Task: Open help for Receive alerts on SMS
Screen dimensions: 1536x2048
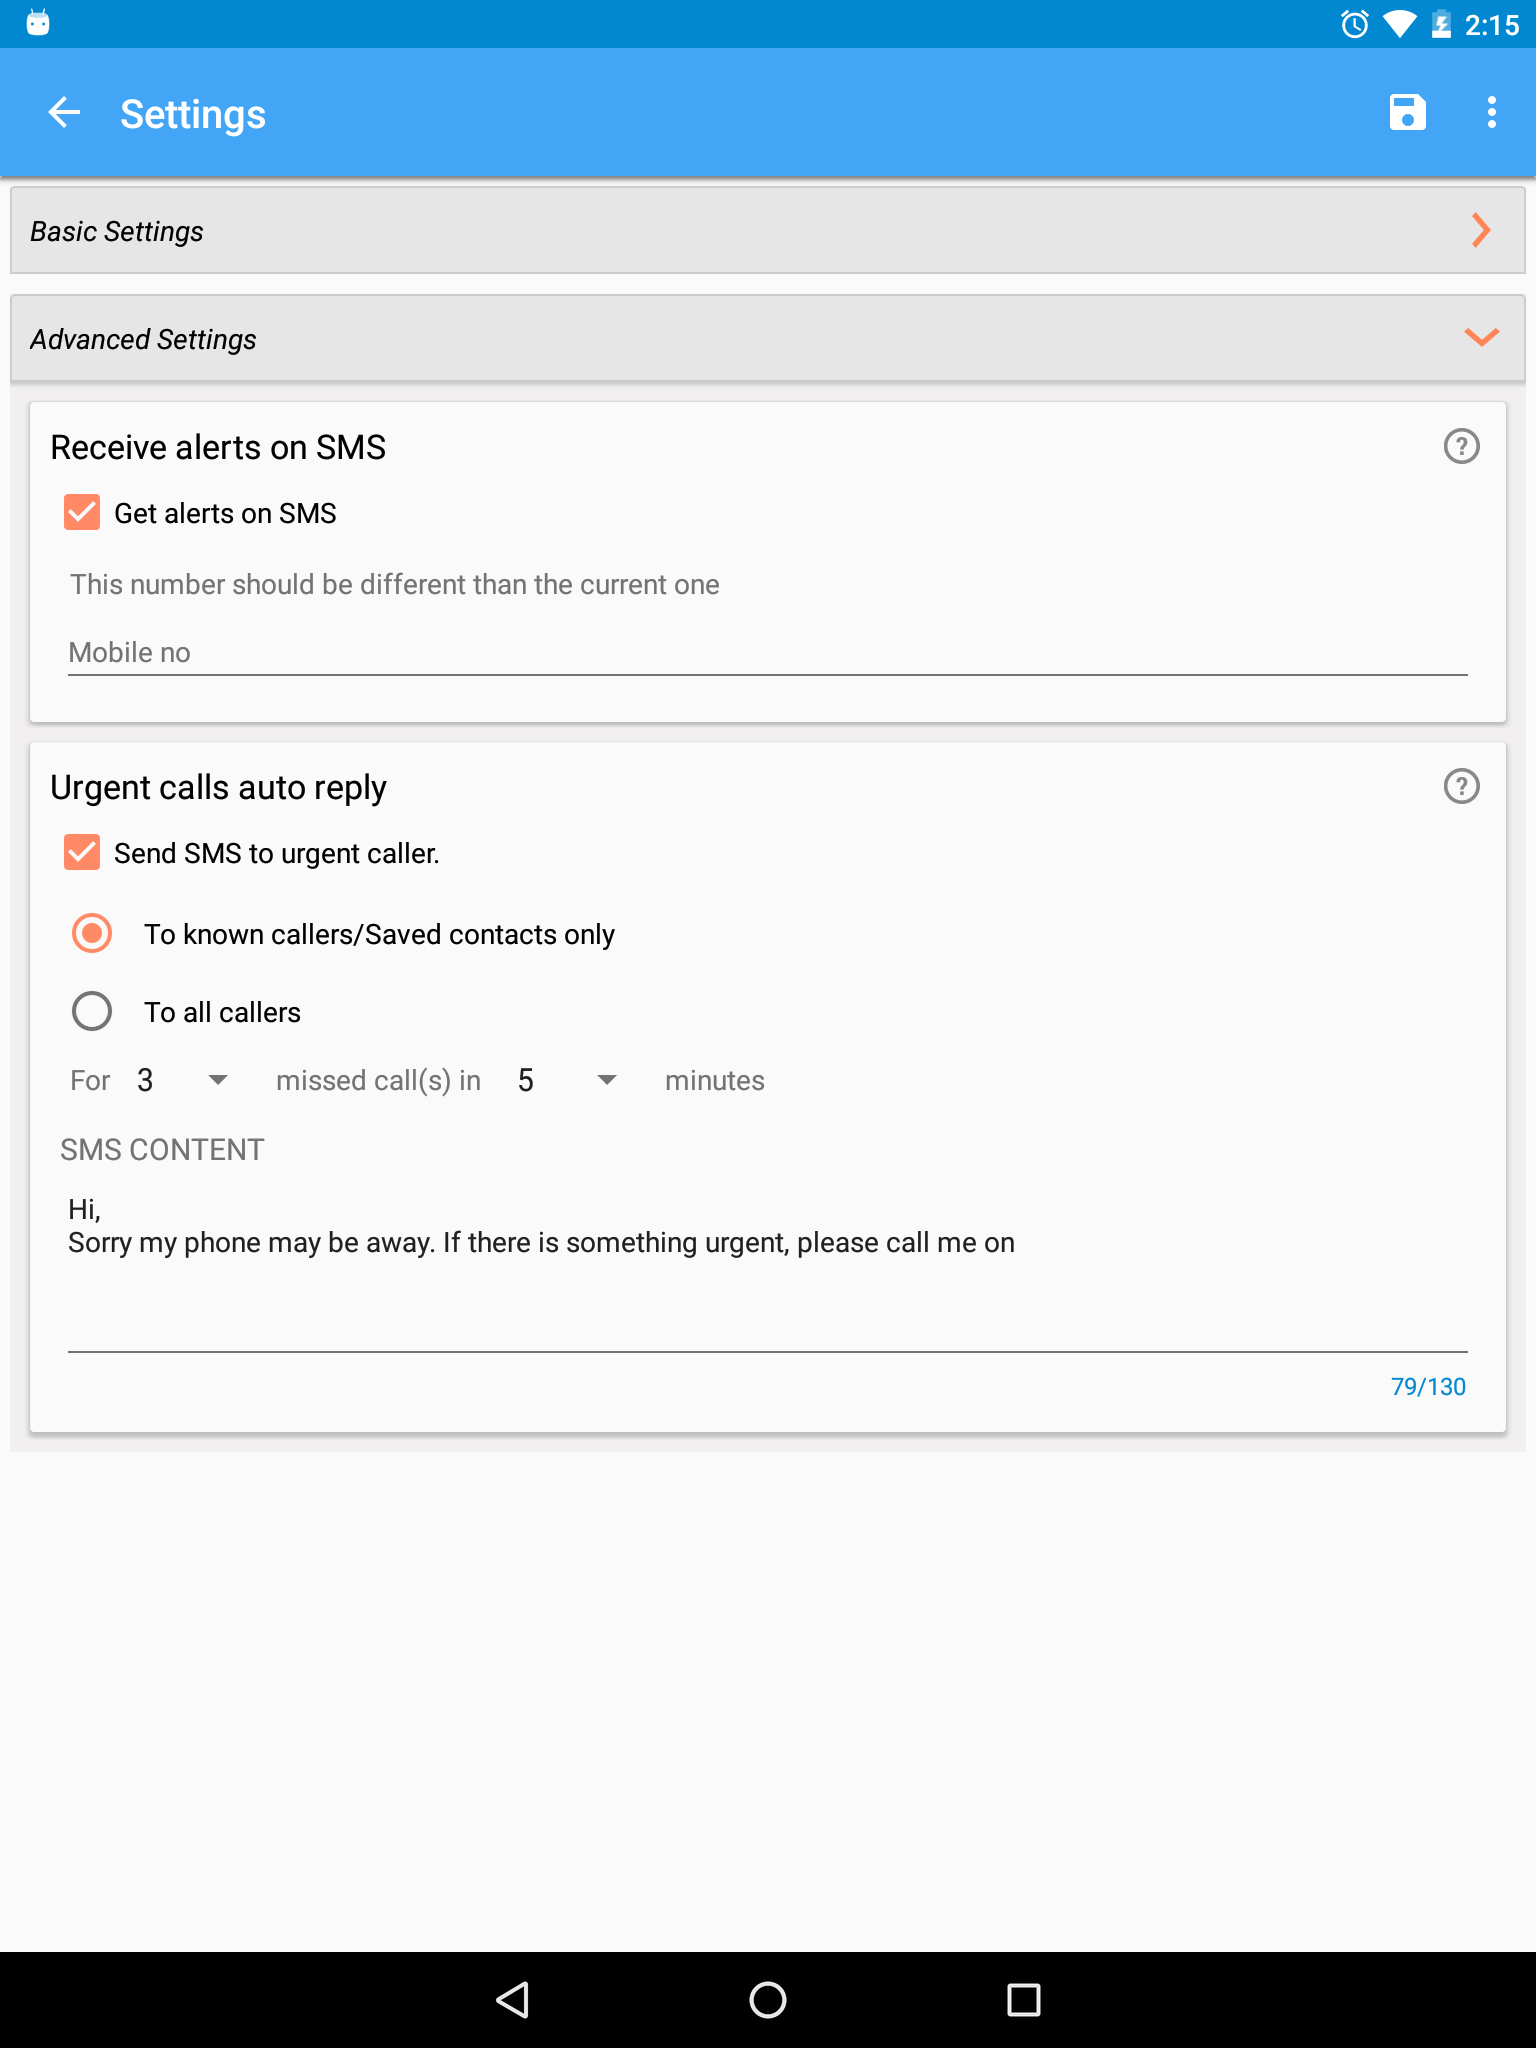Action: coord(1461,446)
